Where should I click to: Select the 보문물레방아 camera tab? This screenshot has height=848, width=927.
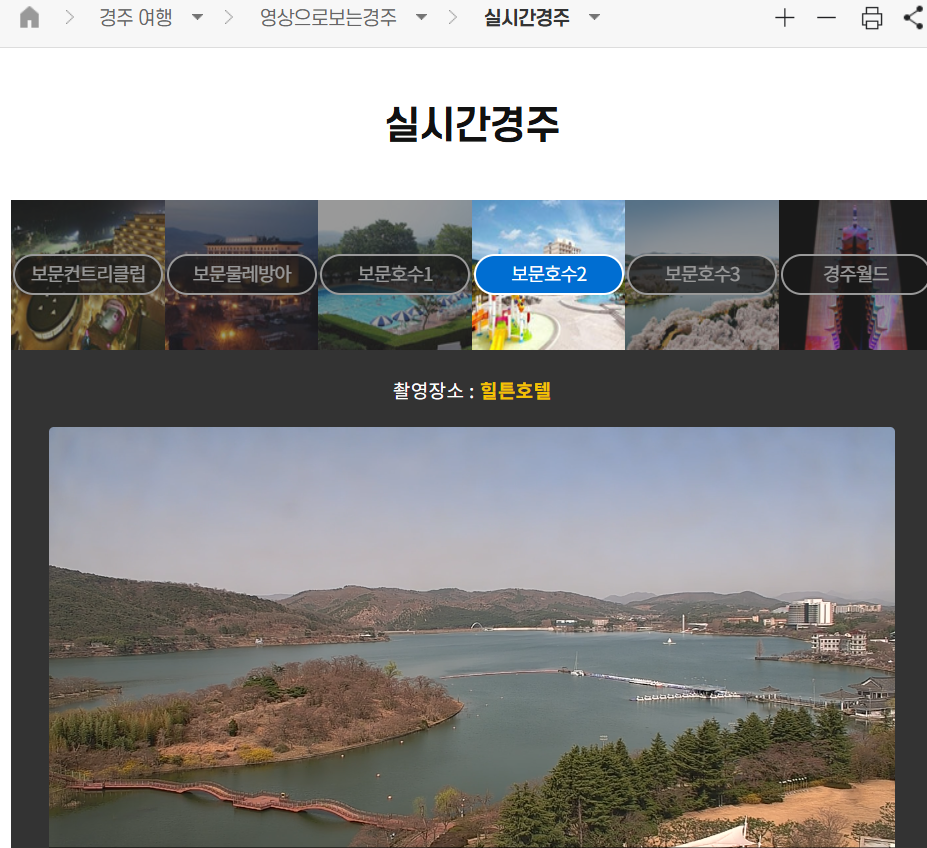[x=242, y=274]
